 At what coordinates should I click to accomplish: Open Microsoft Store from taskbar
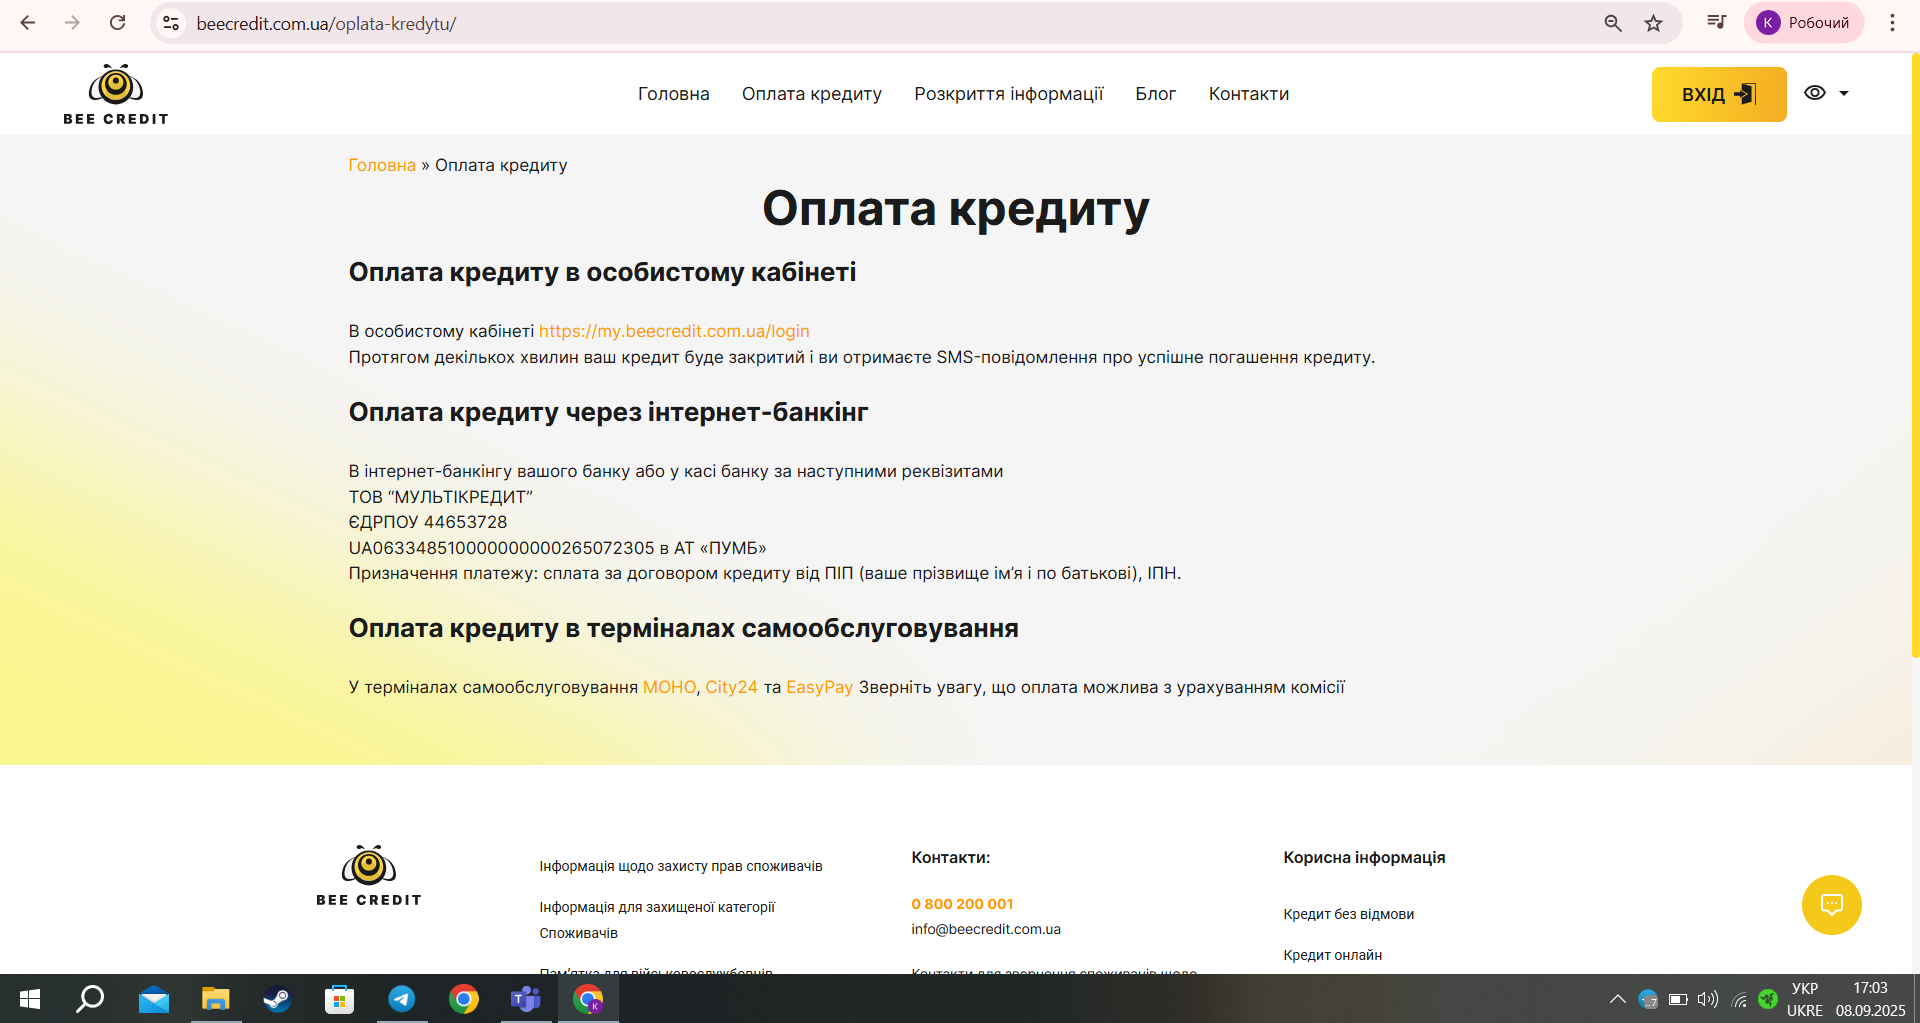[340, 999]
